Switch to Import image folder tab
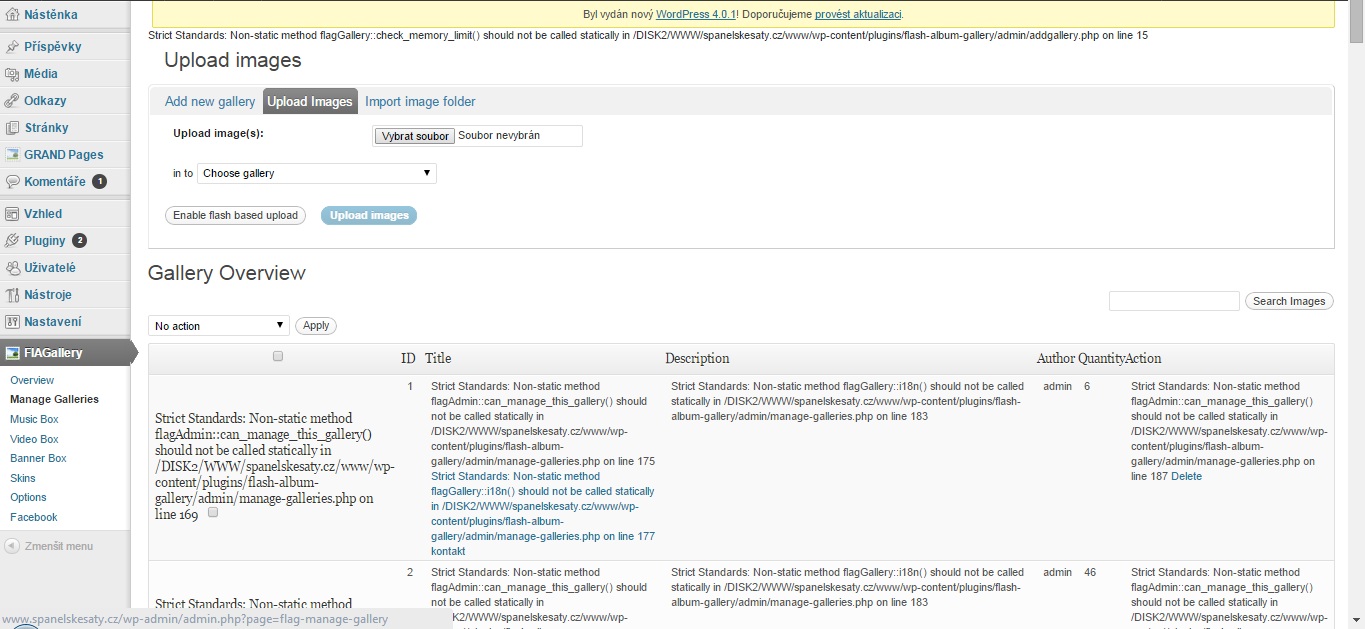 coord(420,101)
